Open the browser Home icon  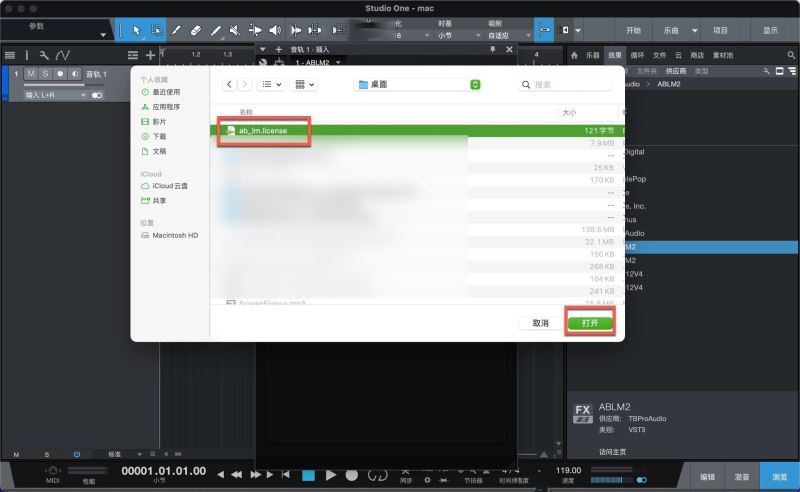coord(574,55)
